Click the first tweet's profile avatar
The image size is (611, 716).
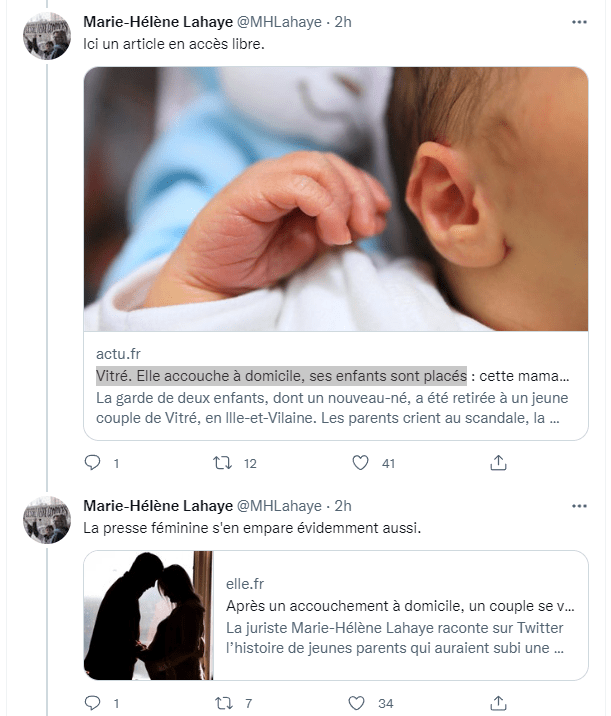click(47, 37)
